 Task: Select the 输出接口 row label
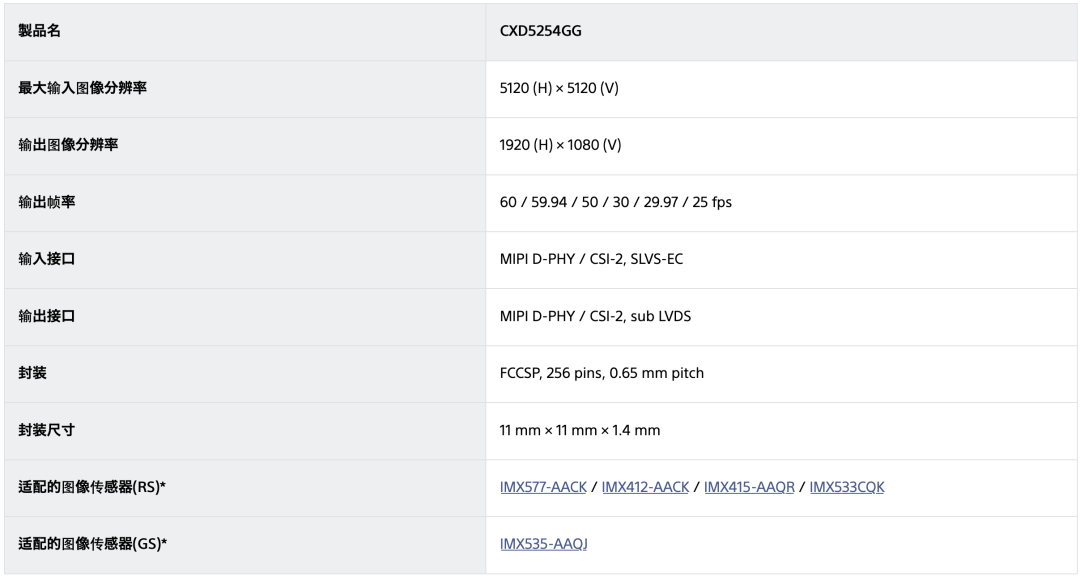[46, 316]
